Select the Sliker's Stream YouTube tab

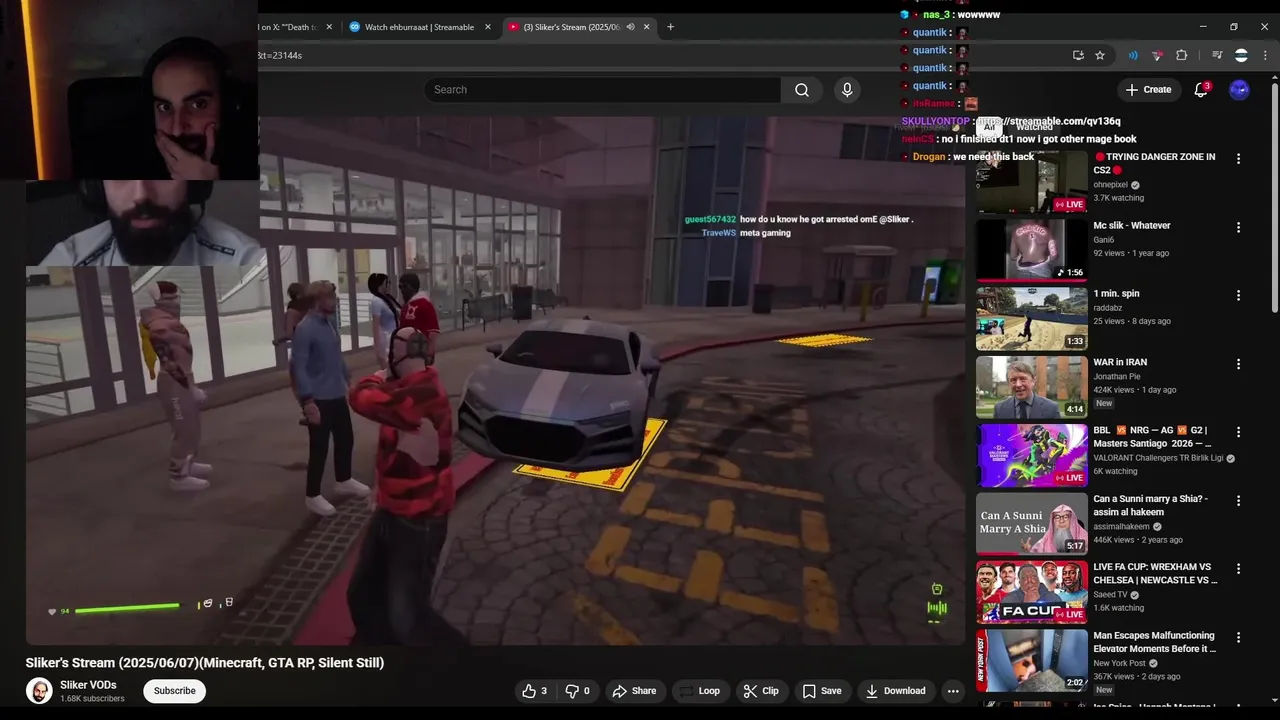point(570,27)
